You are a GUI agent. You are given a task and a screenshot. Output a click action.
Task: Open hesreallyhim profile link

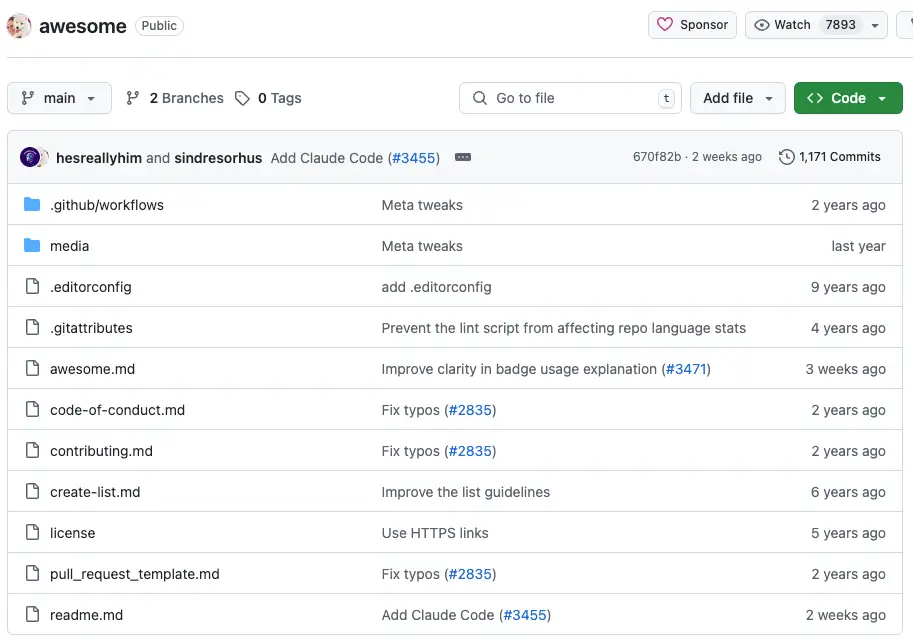tap(99, 158)
